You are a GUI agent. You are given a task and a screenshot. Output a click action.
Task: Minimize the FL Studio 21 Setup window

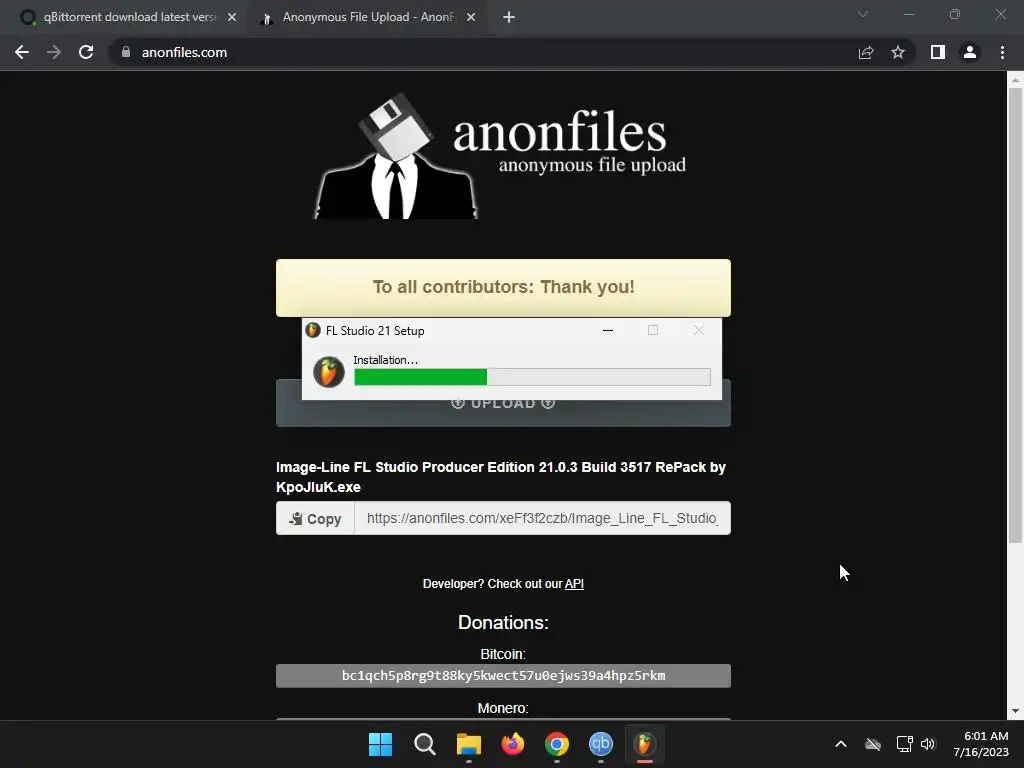pos(608,330)
